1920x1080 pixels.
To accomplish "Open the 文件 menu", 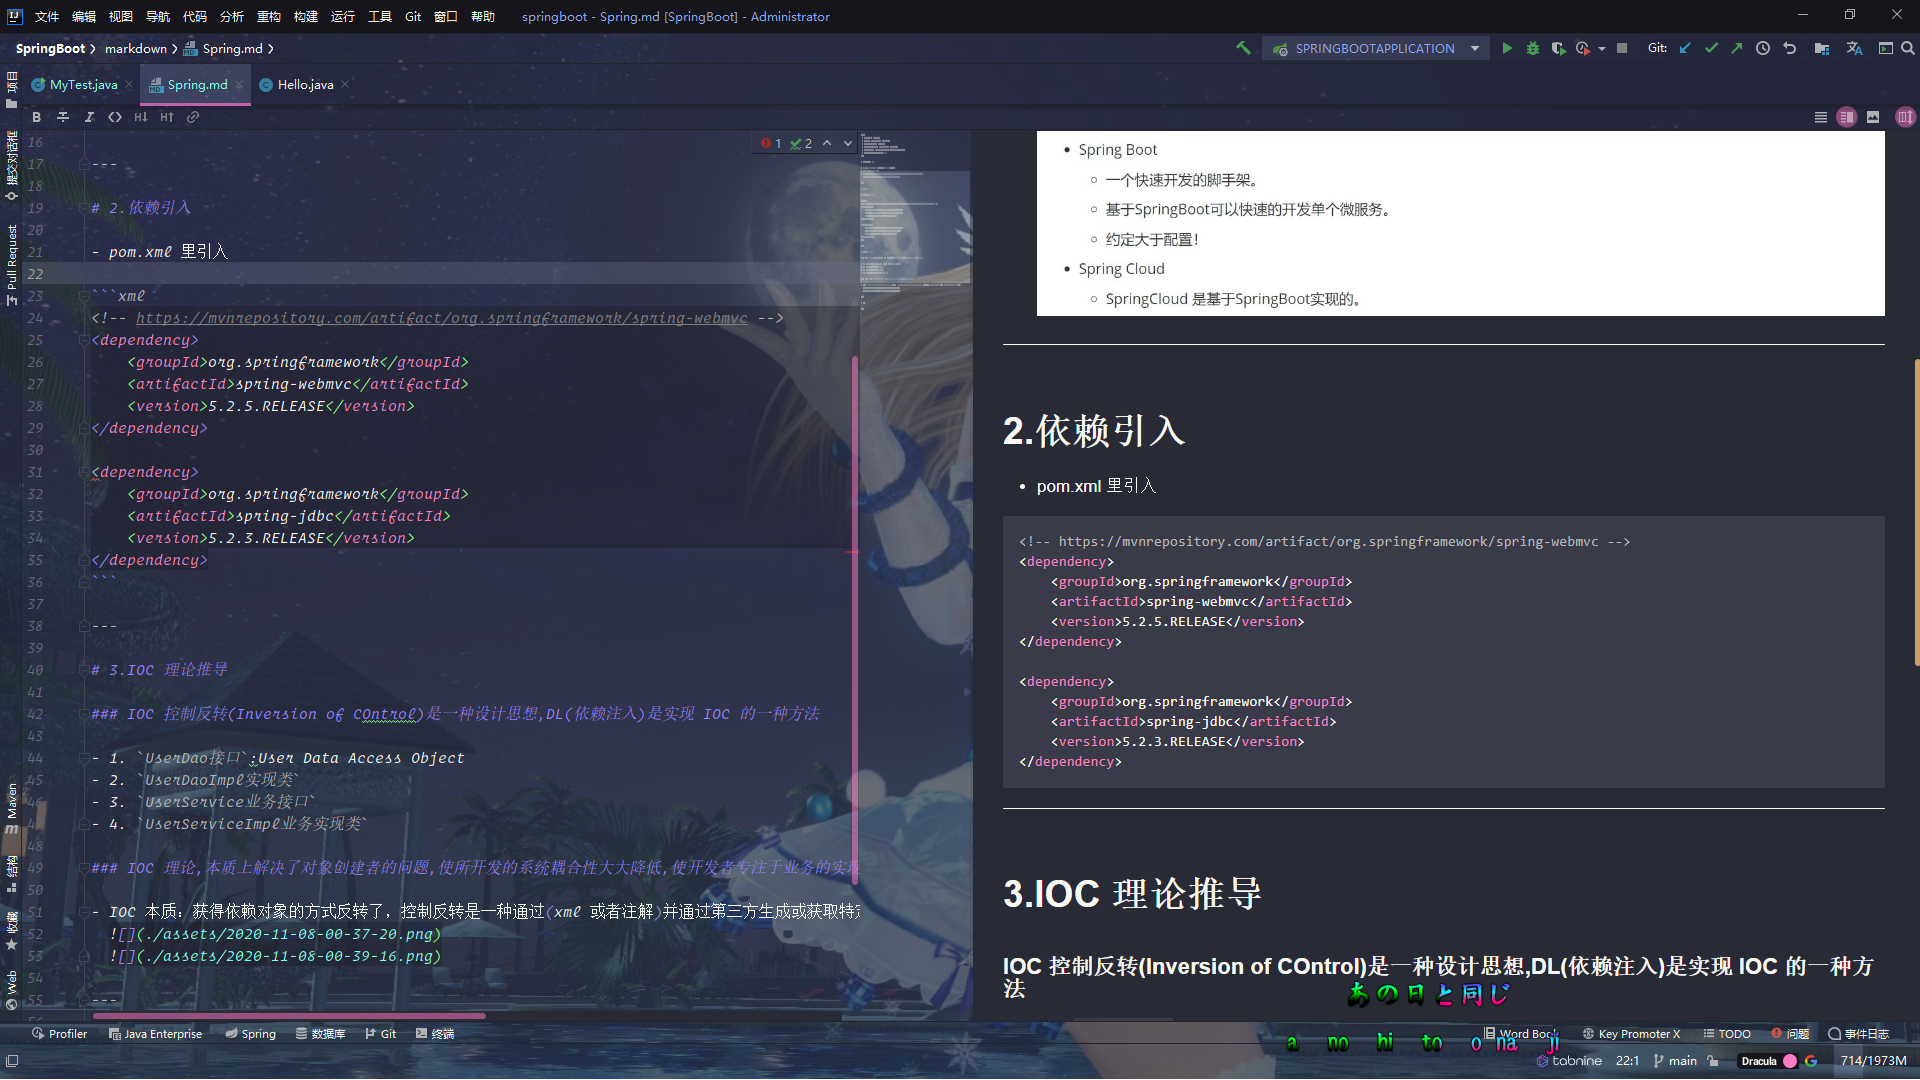I will pos(47,16).
